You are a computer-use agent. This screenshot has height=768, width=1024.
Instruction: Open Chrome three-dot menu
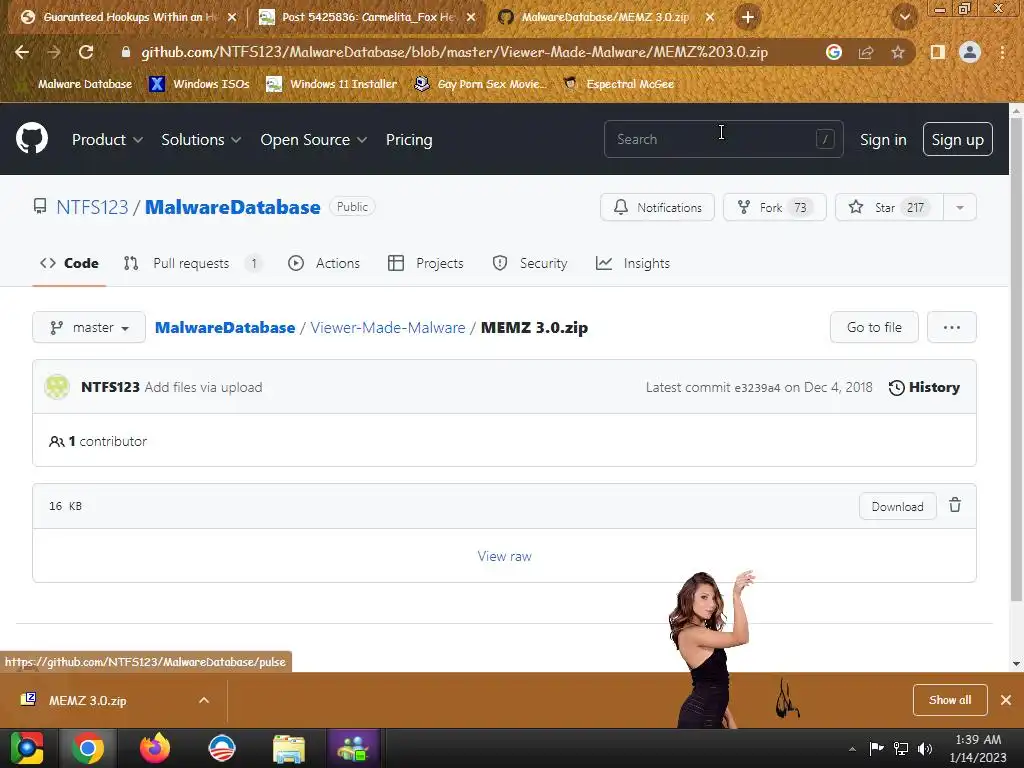click(1002, 52)
